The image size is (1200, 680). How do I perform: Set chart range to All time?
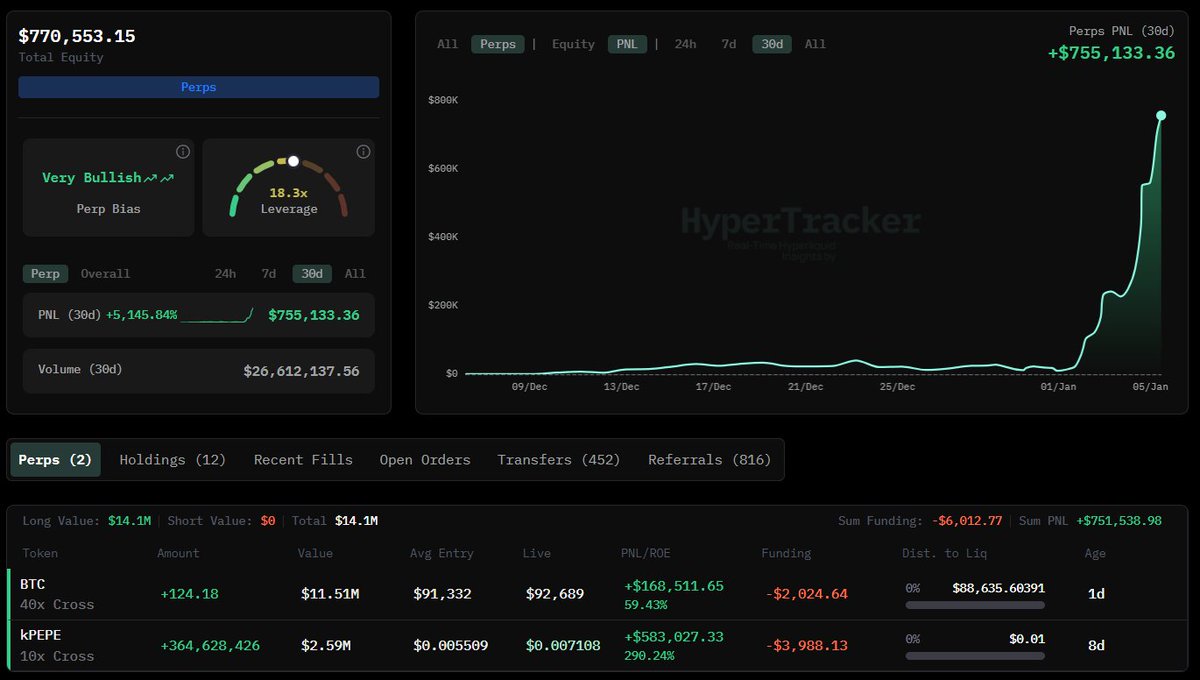click(x=815, y=44)
